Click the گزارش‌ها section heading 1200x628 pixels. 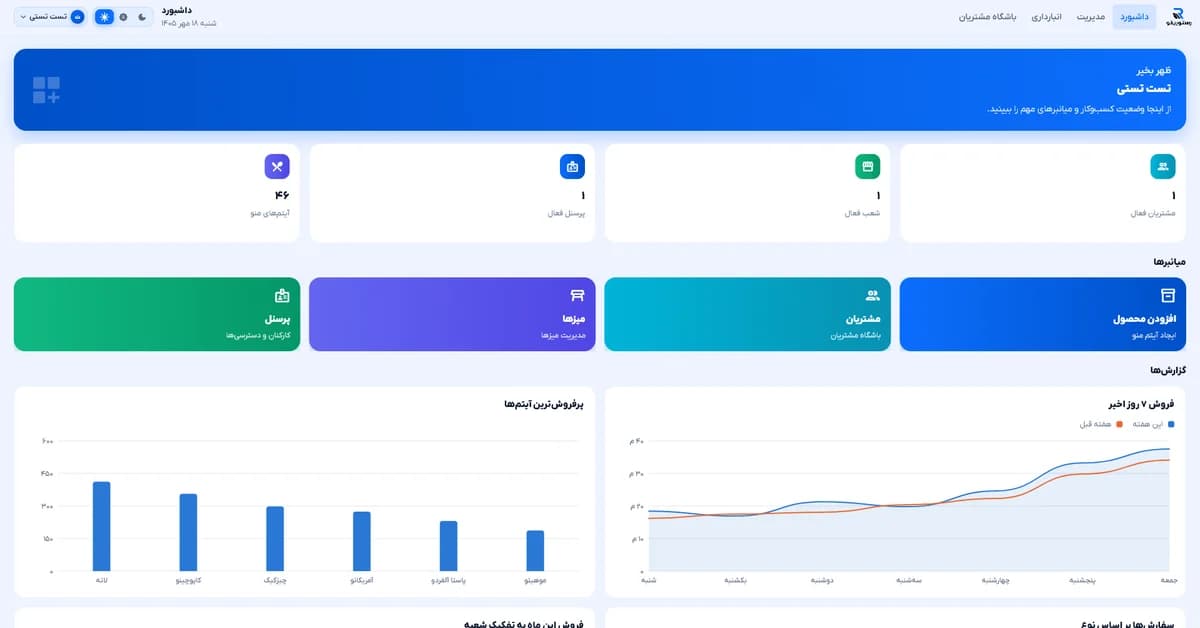(x=1168, y=371)
